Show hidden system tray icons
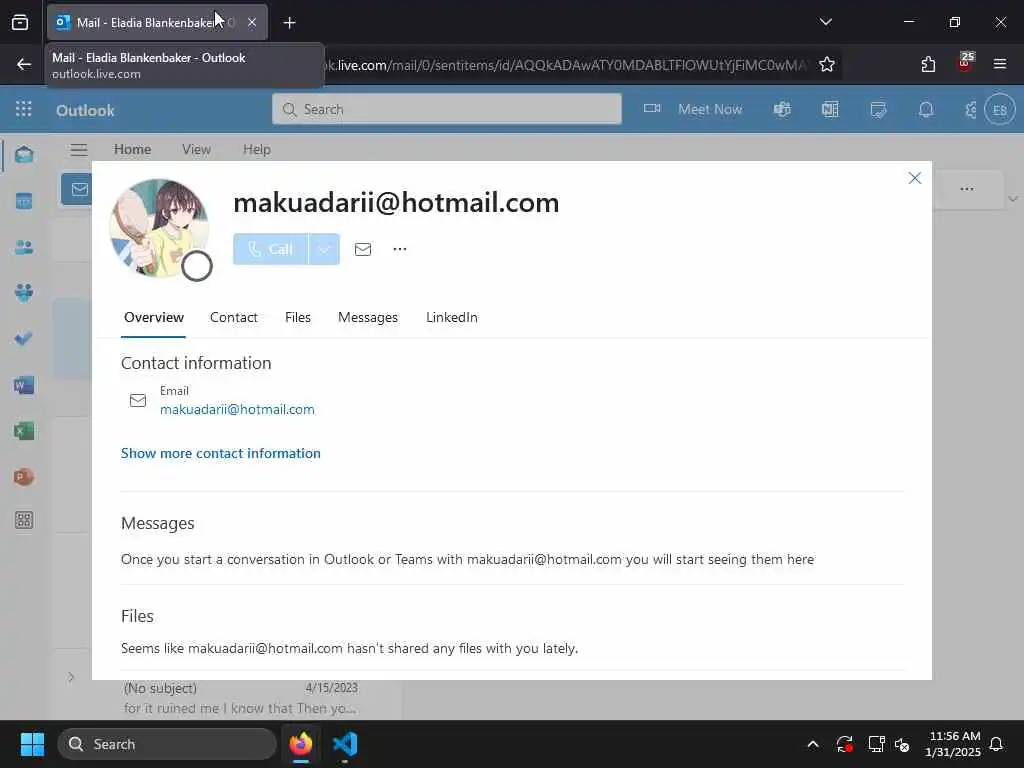The image size is (1024, 768). pyautogui.click(x=813, y=744)
